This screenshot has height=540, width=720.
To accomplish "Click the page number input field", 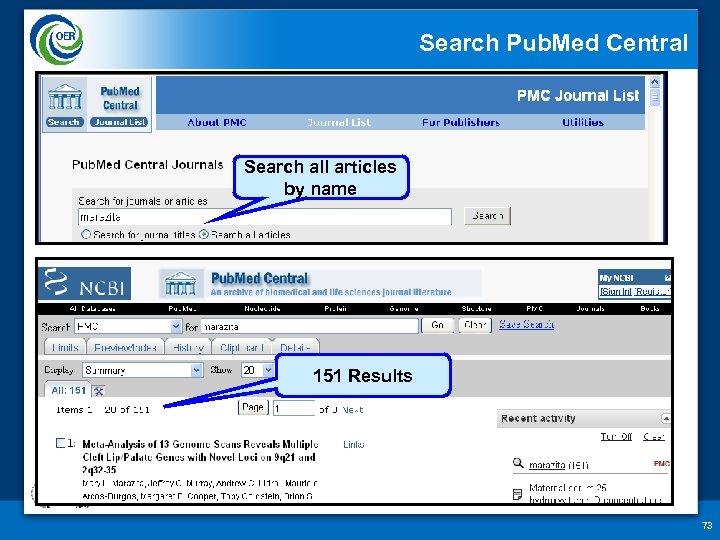I will pos(294,408).
